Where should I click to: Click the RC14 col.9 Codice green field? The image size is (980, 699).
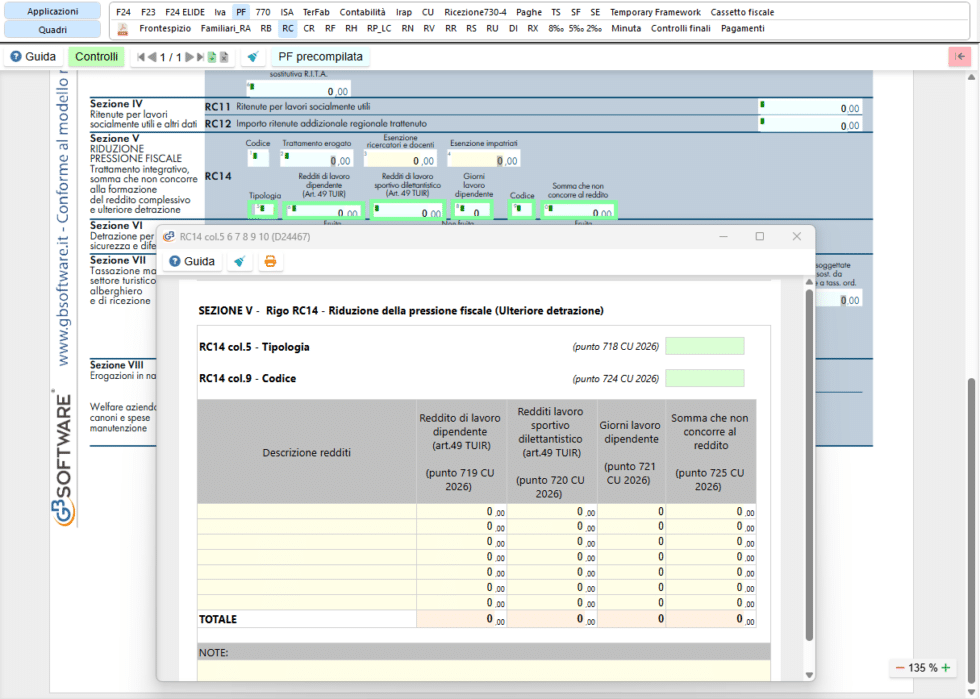[x=704, y=378]
